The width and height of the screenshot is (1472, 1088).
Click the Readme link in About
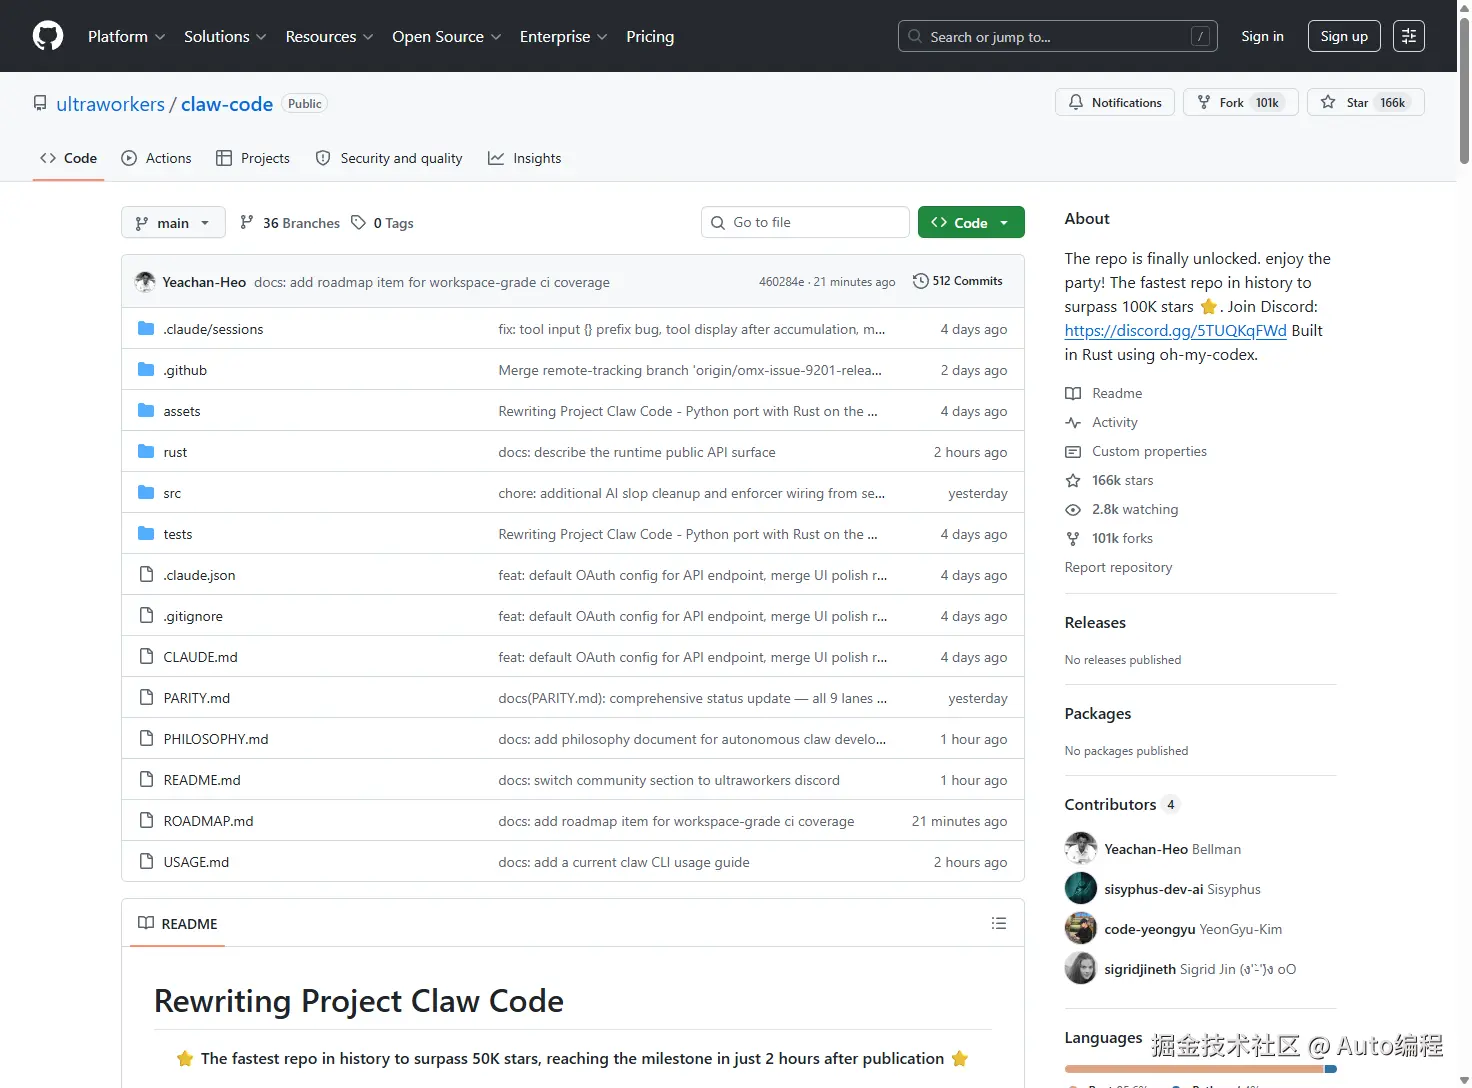(1103, 393)
